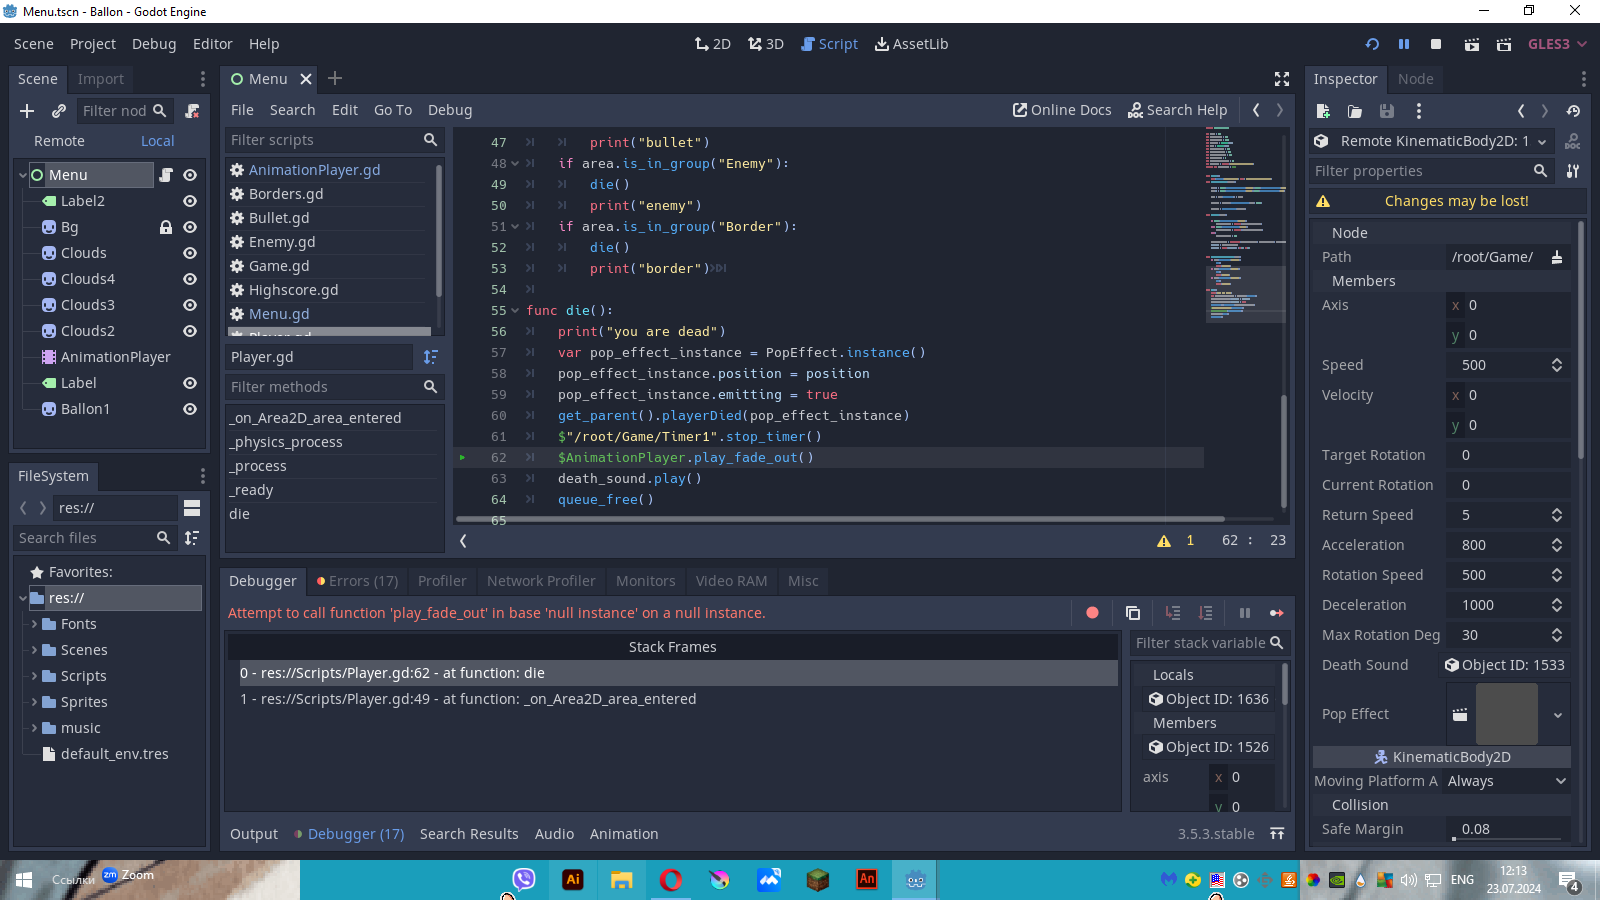Toggle visibility of Ballon1 node
1600x900 pixels.
(190, 409)
